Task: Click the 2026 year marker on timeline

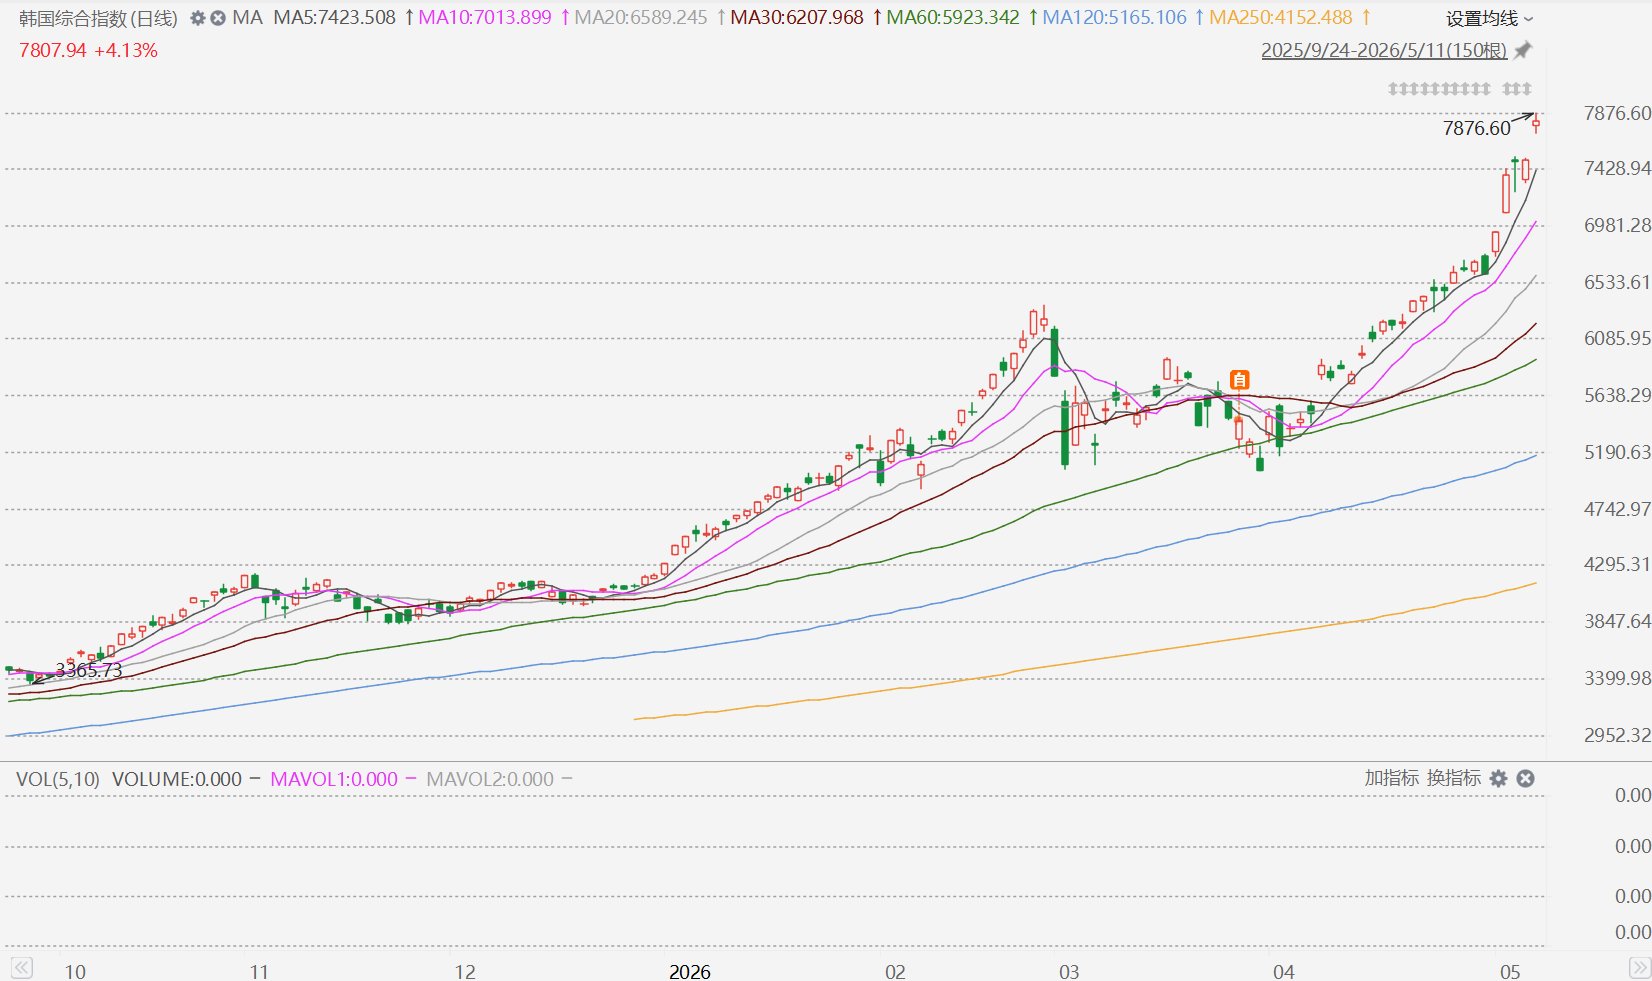Action: [690, 971]
